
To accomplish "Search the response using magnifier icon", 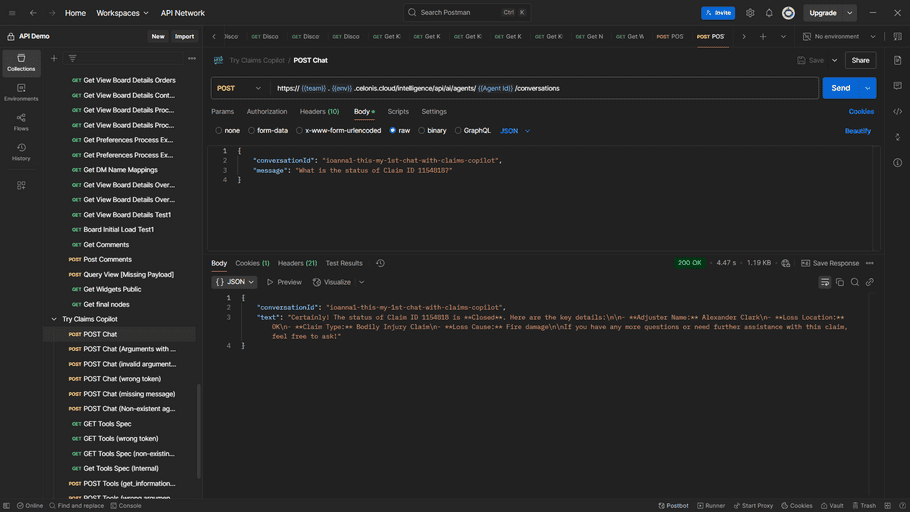I will coord(855,282).
